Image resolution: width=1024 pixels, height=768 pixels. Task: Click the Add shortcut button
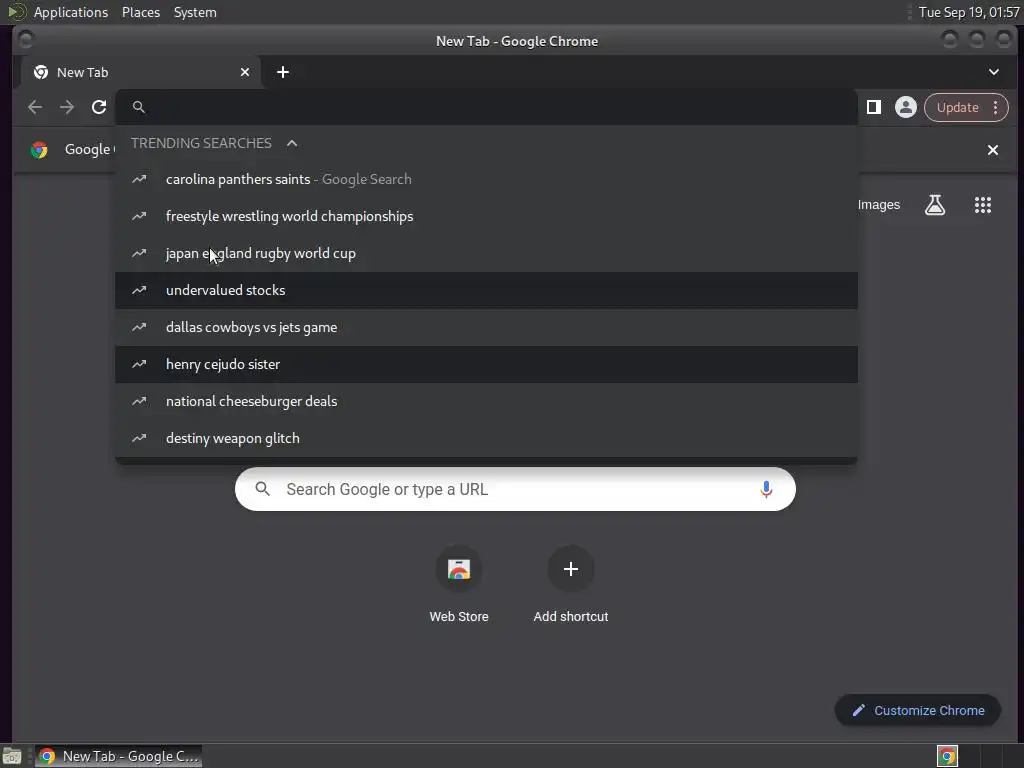pos(571,584)
